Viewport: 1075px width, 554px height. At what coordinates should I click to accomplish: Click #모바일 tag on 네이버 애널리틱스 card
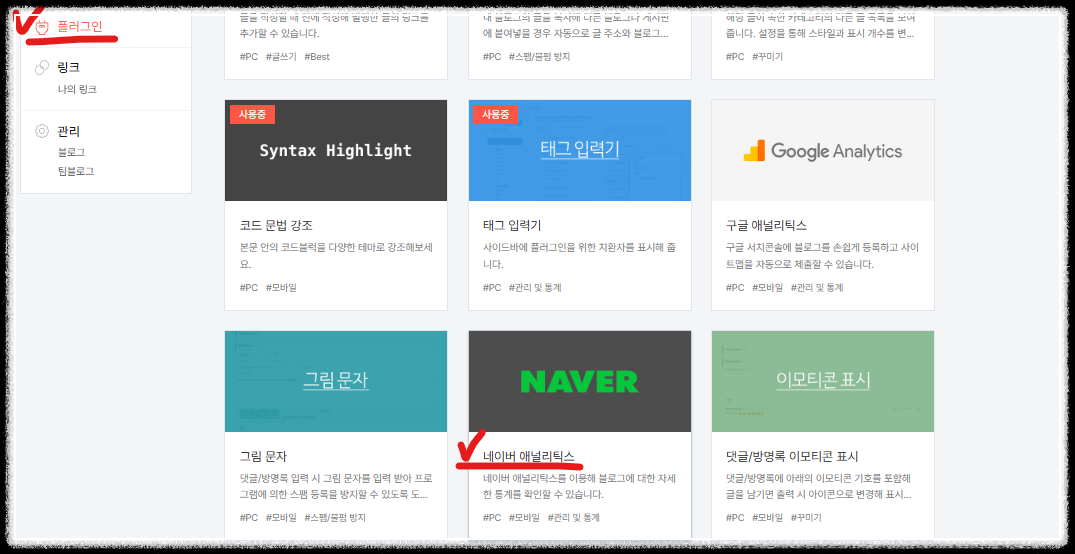(x=524, y=518)
